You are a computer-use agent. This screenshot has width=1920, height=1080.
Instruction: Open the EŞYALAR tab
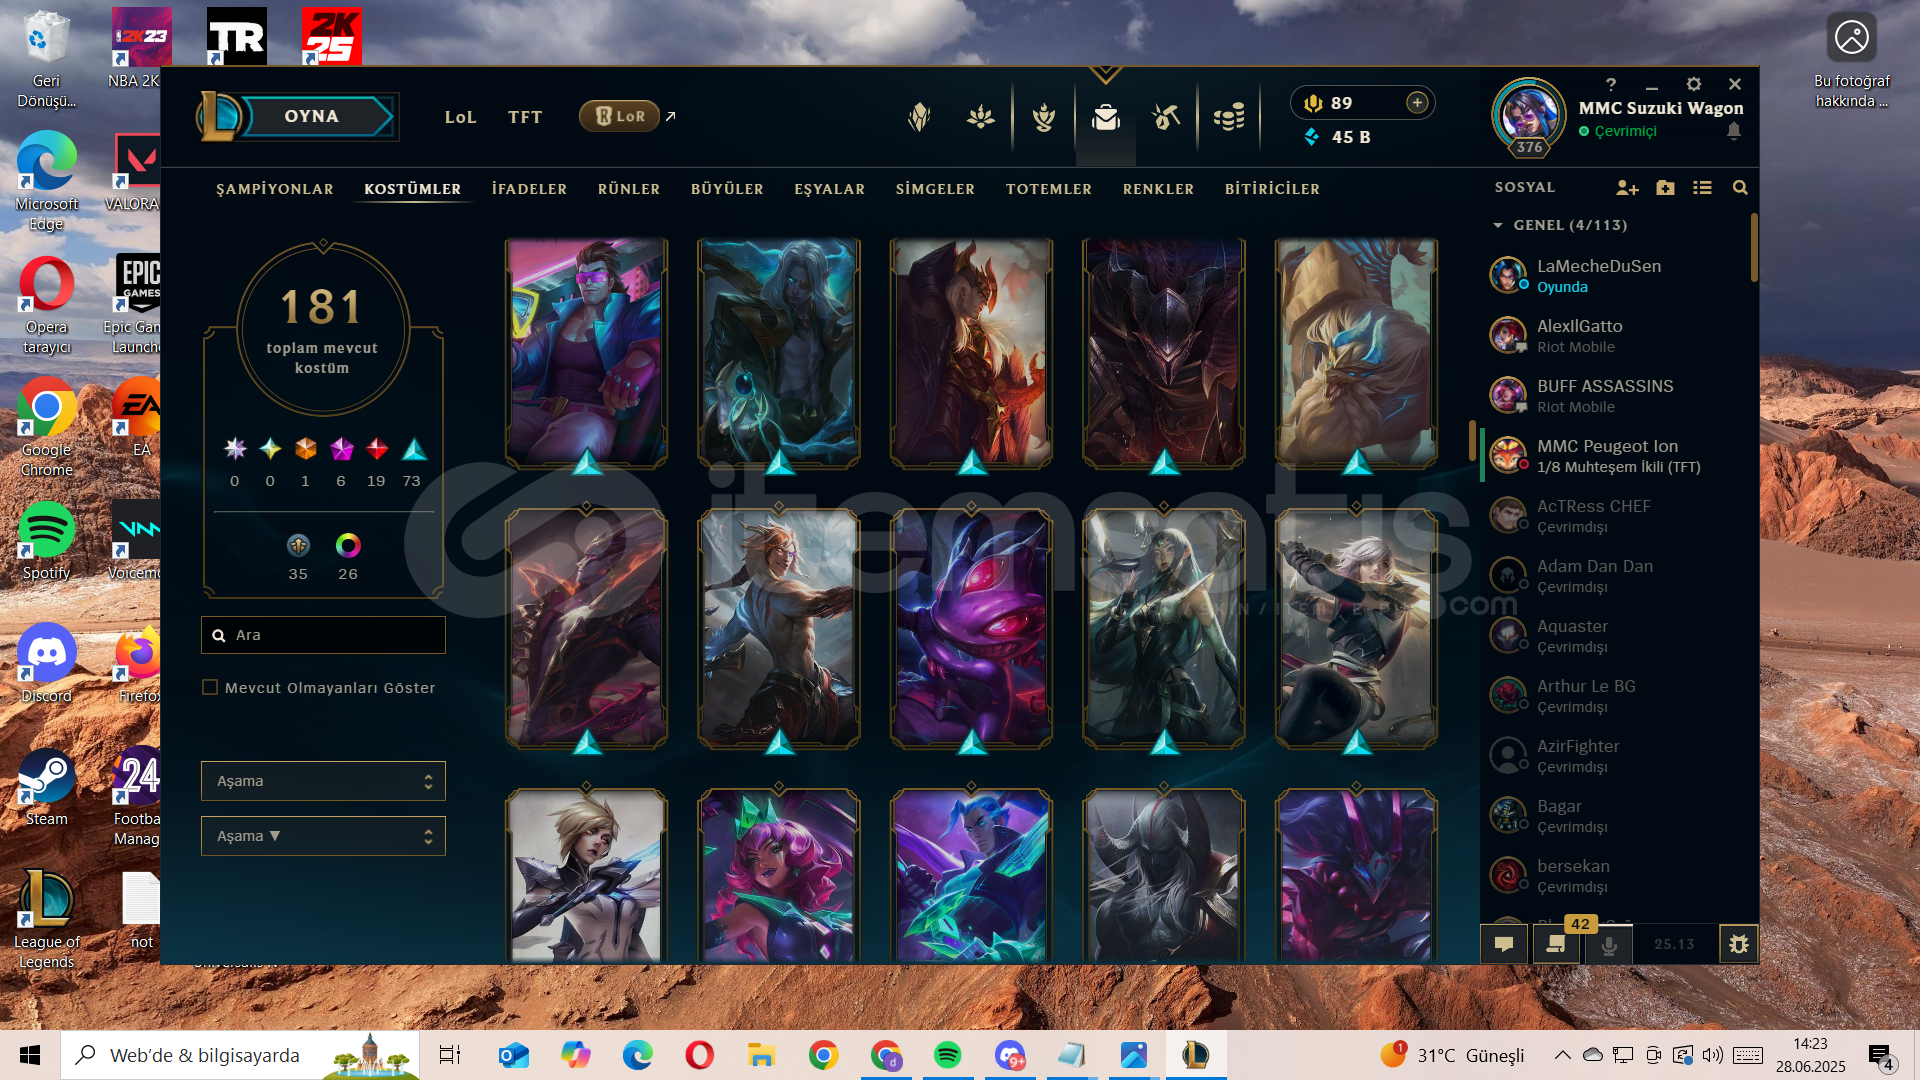830,189
